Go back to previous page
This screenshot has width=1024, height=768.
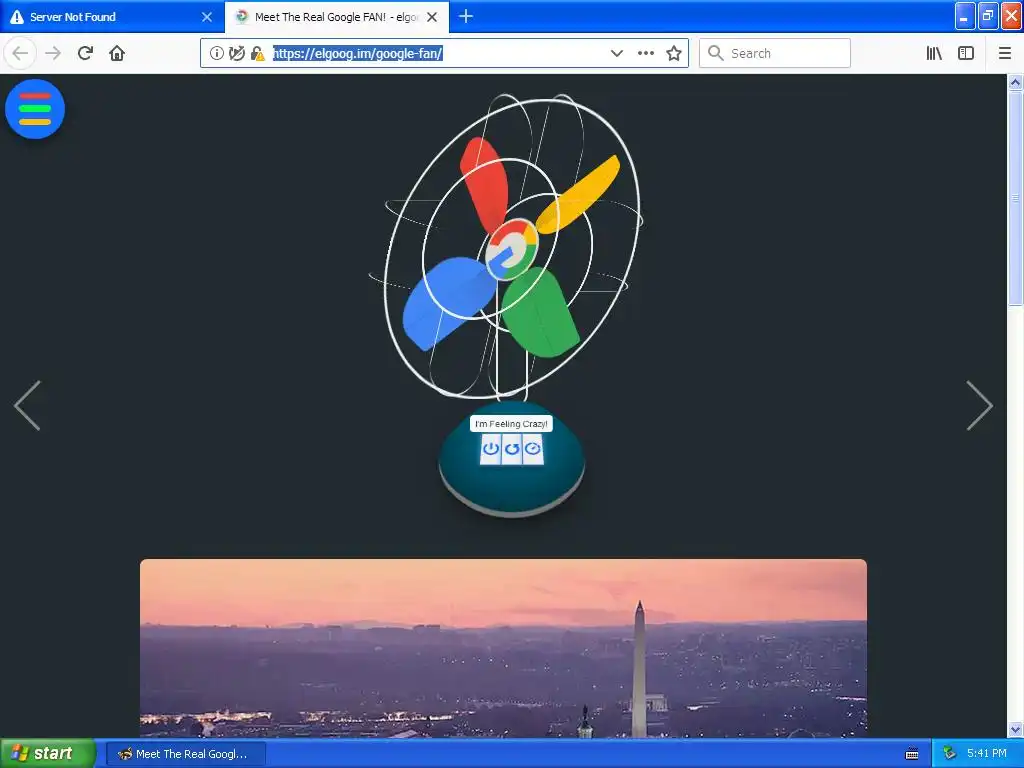pyautogui.click(x=20, y=53)
